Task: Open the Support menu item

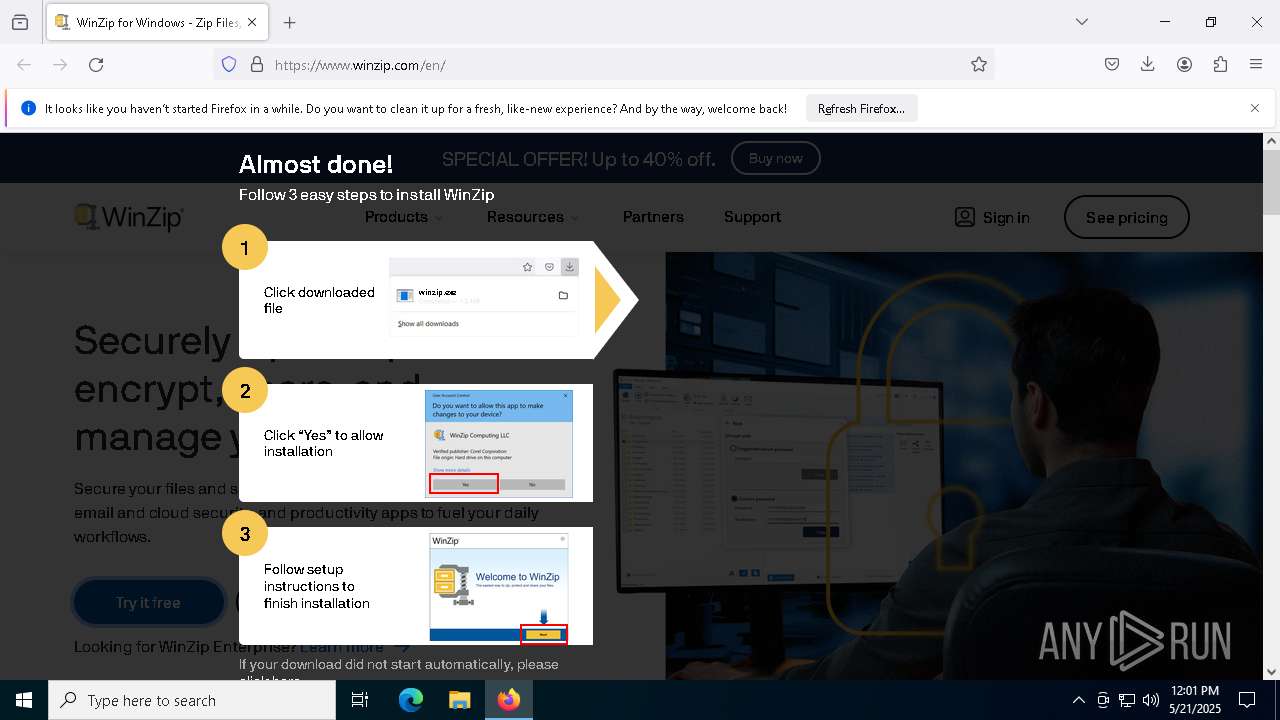Action: 752,217
